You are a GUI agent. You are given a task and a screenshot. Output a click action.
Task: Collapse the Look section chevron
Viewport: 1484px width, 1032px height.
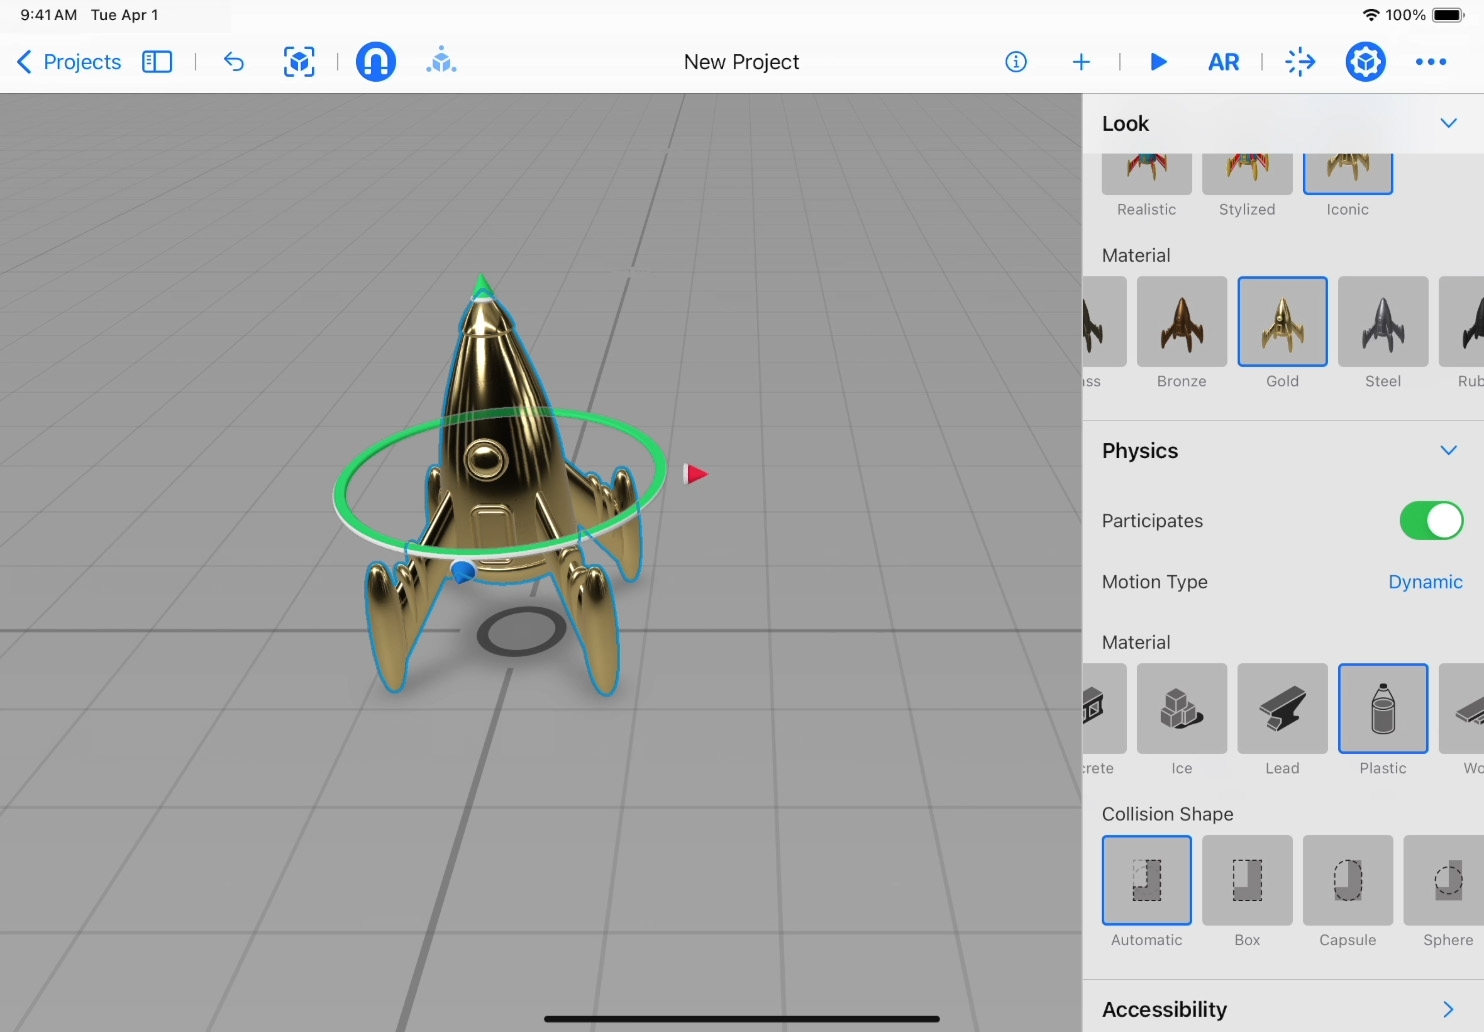[1448, 123]
